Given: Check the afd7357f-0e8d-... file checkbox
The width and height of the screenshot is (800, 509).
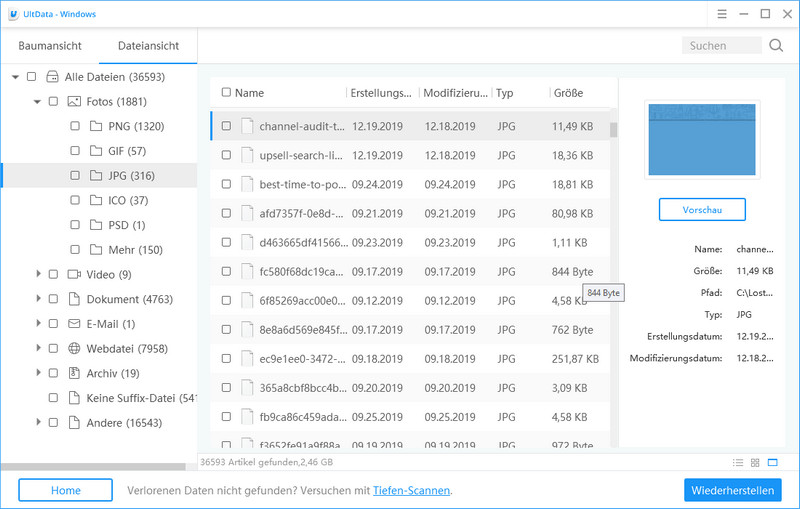Looking at the screenshot, I should point(226,213).
